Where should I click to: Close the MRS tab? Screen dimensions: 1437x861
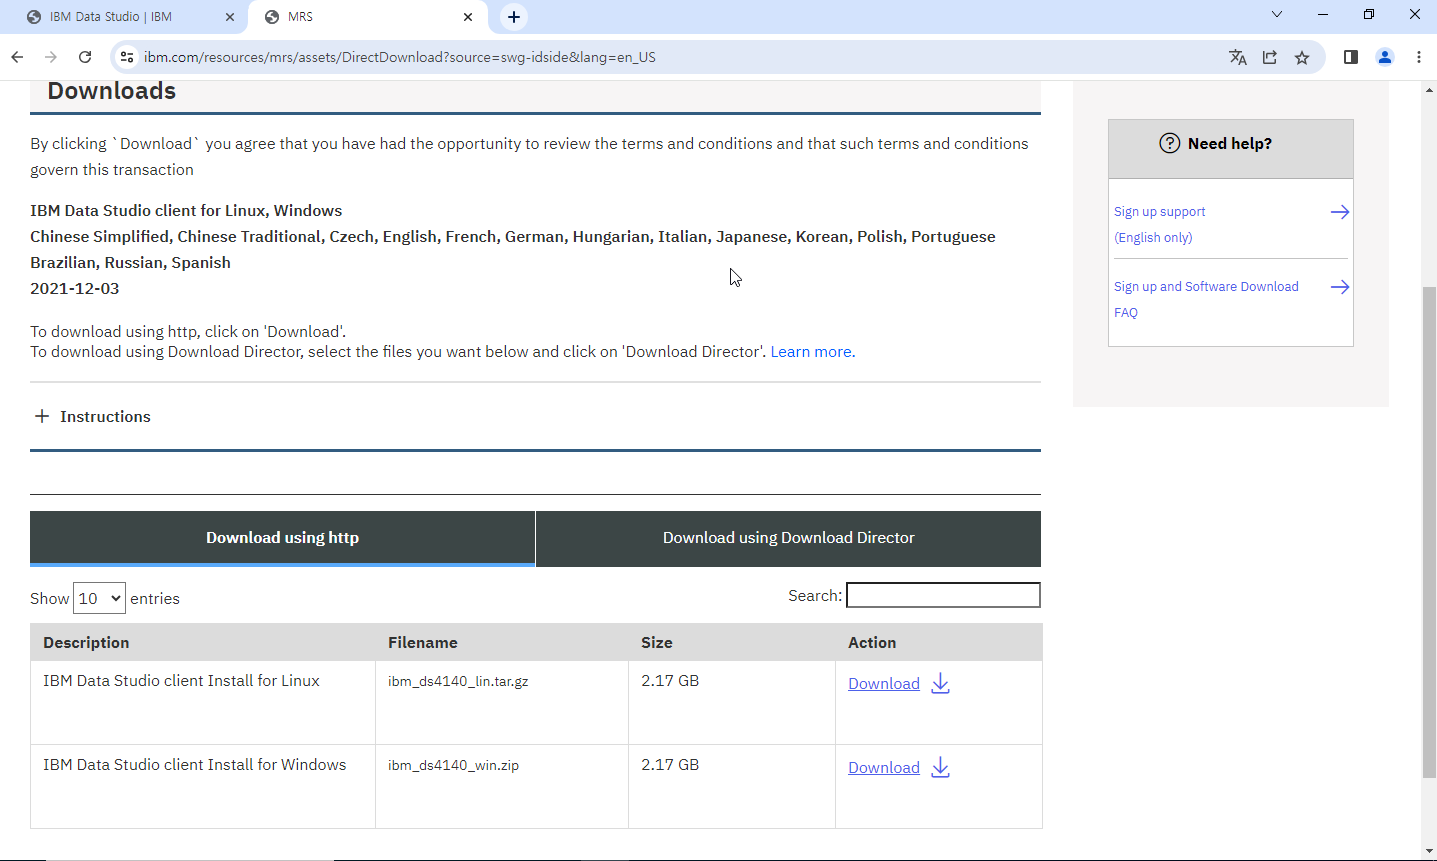(468, 17)
